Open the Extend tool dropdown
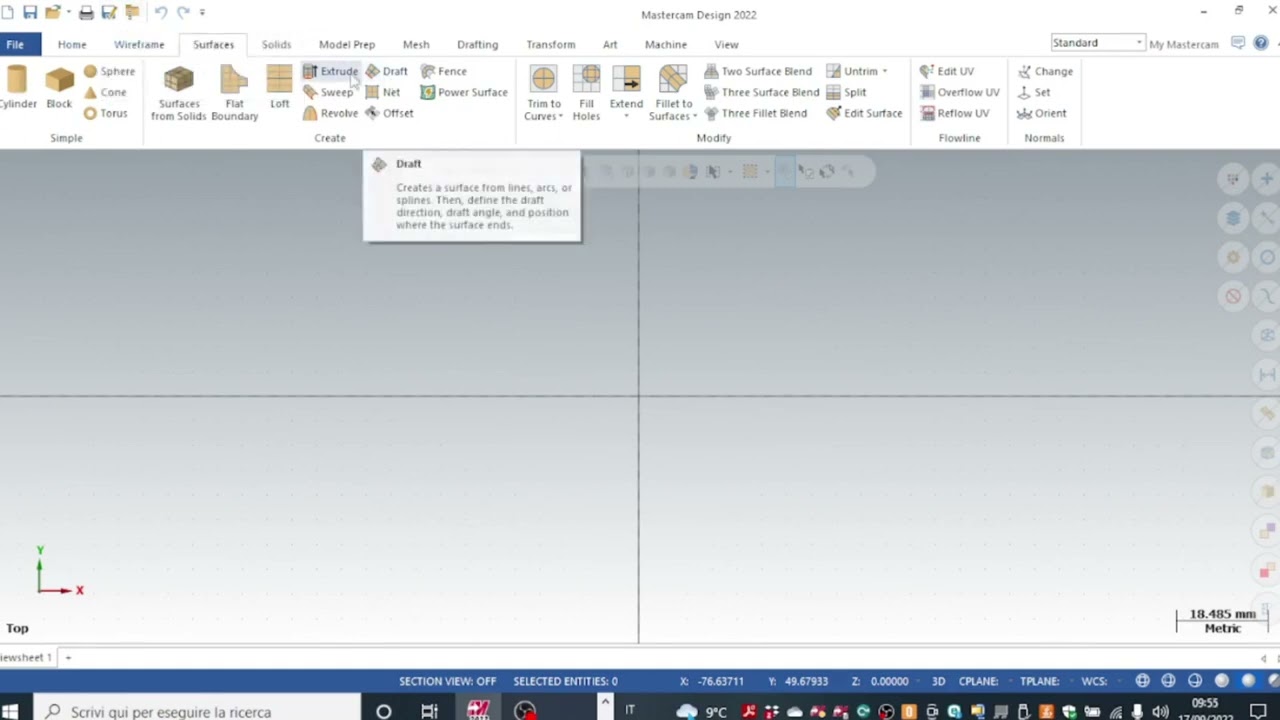1280x720 pixels. click(626, 116)
